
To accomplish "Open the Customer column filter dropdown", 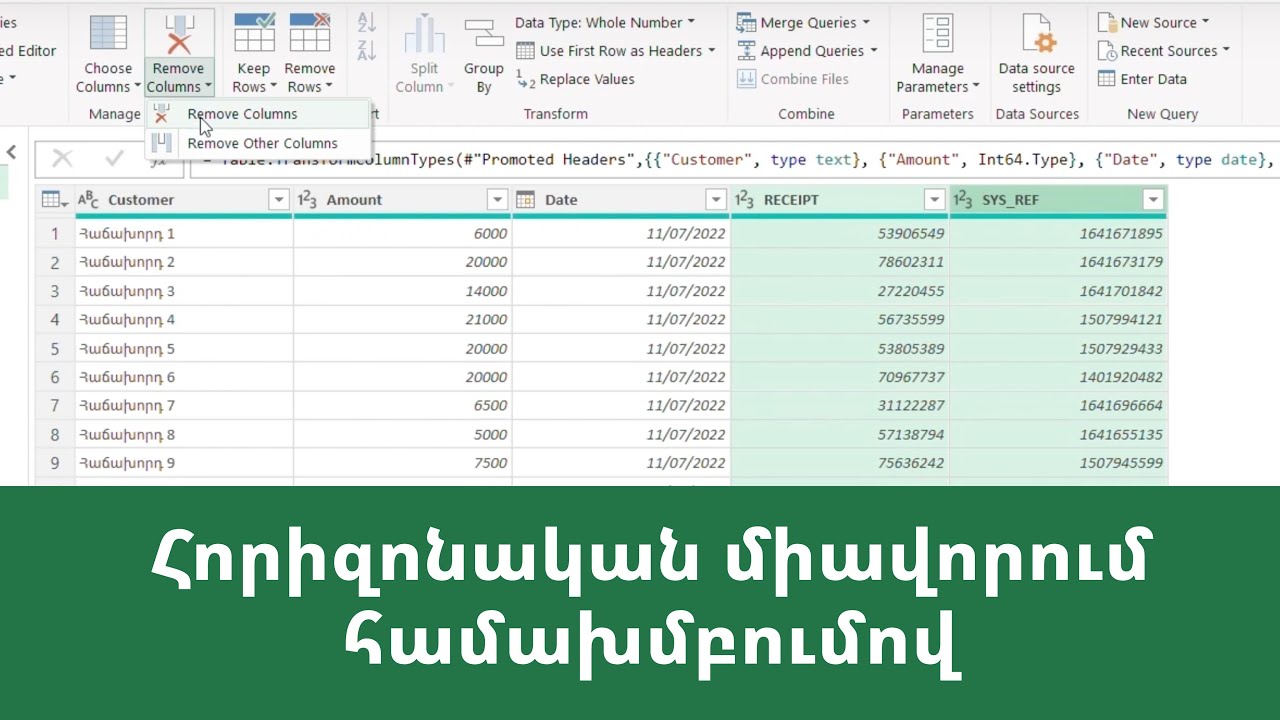I will pyautogui.click(x=279, y=200).
